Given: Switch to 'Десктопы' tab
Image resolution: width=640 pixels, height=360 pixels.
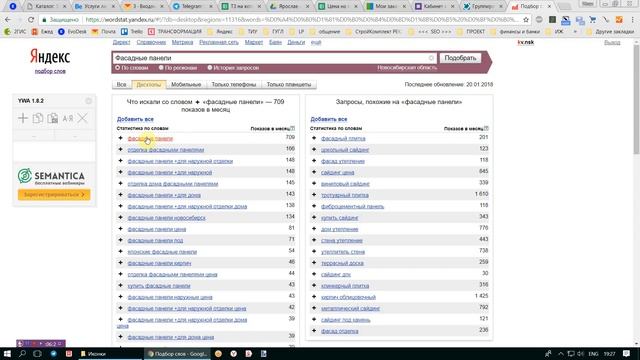Looking at the screenshot, I should coord(149,84).
